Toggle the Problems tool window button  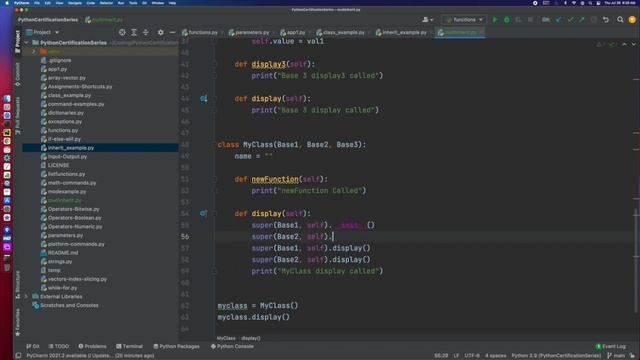[92, 346]
